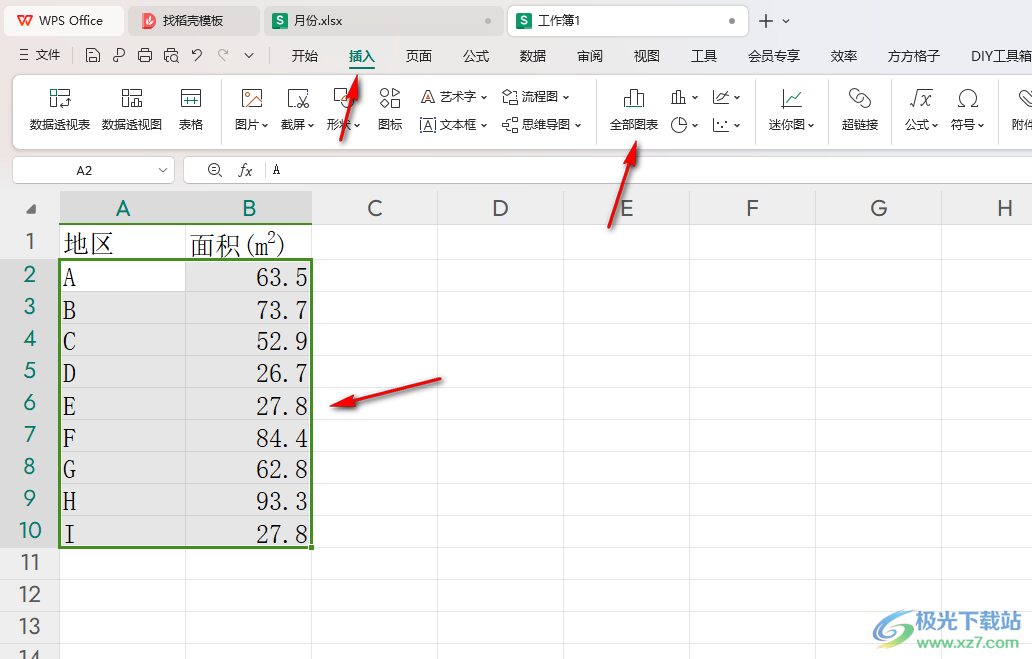Switch to the View (视图) tab

tap(646, 56)
